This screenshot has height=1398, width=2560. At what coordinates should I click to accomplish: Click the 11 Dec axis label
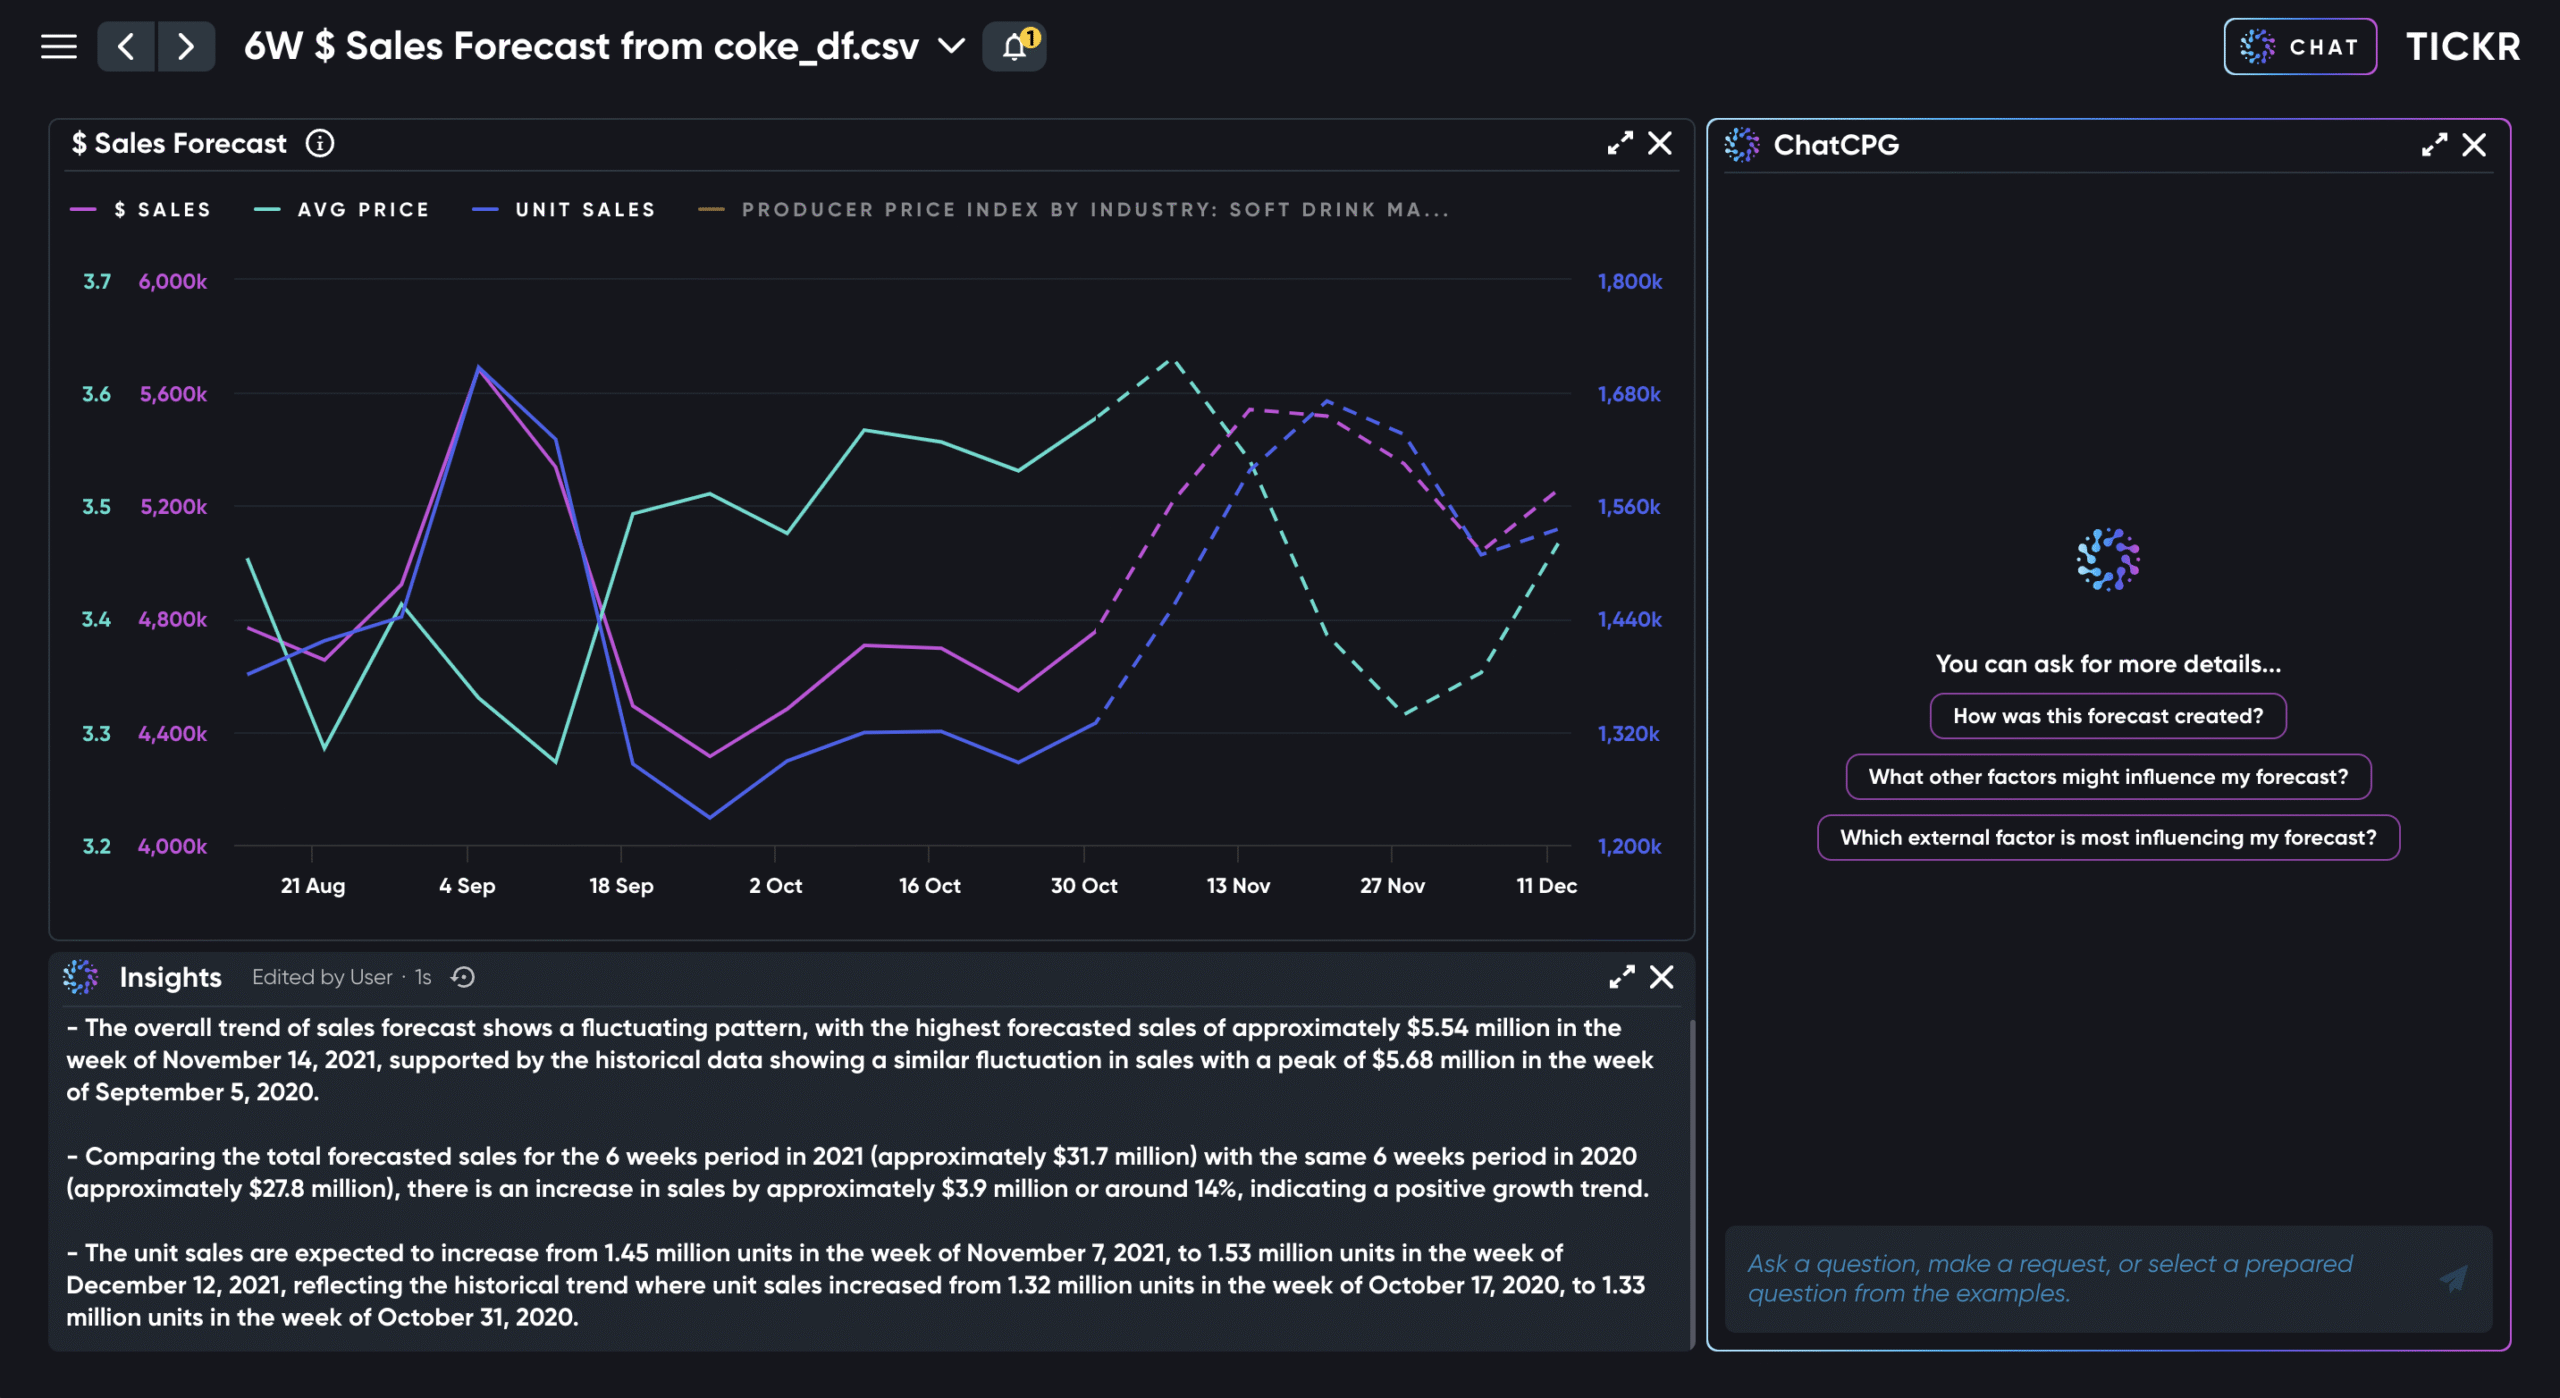(1546, 886)
